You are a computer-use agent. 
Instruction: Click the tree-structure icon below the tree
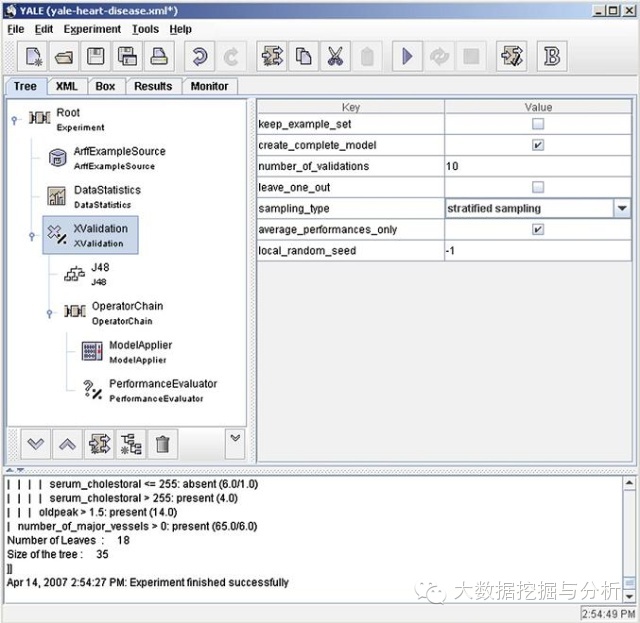pyautogui.click(x=131, y=444)
